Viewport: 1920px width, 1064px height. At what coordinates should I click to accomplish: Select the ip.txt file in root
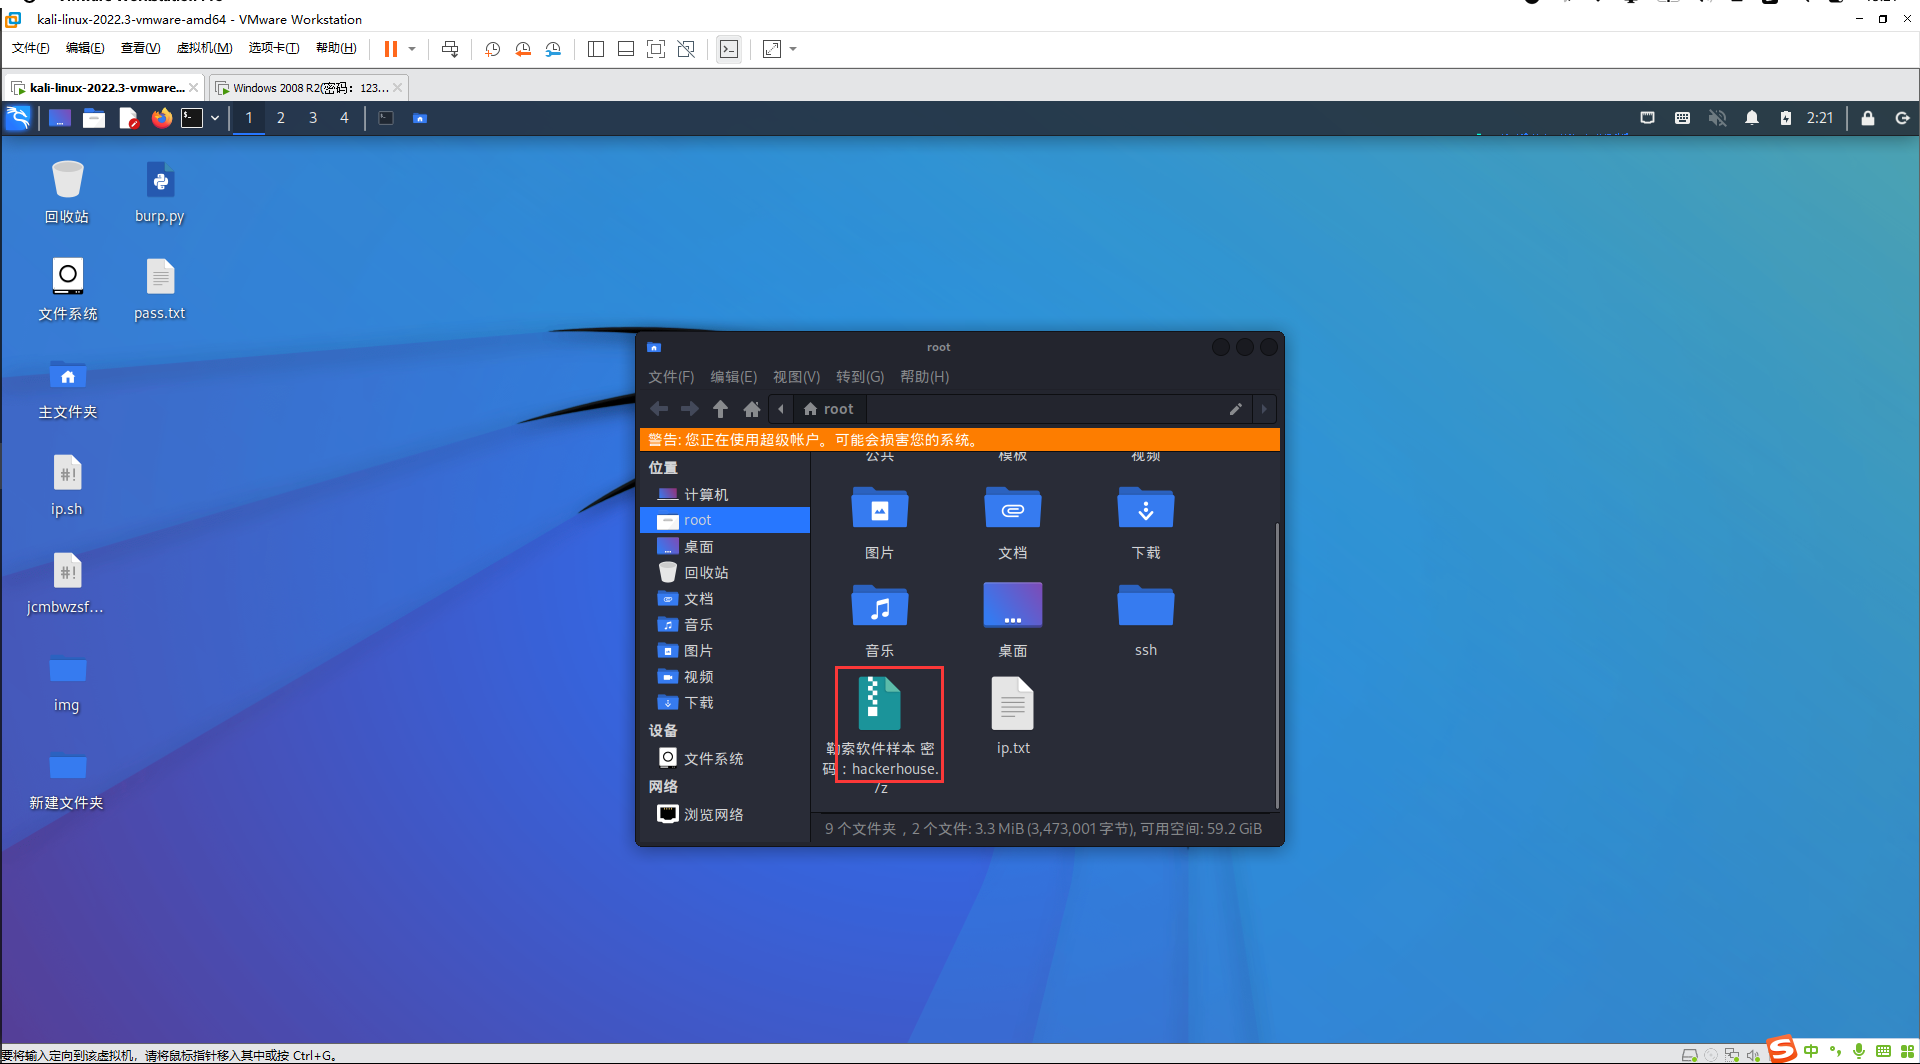pos(1013,715)
